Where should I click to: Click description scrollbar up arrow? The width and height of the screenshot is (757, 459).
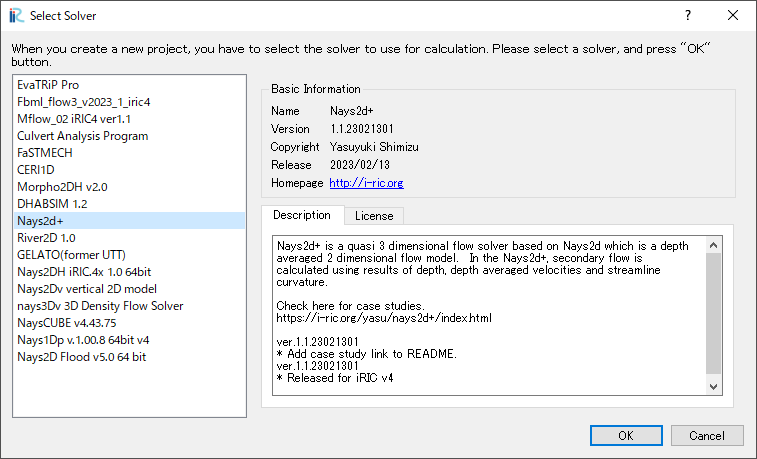[x=714, y=245]
